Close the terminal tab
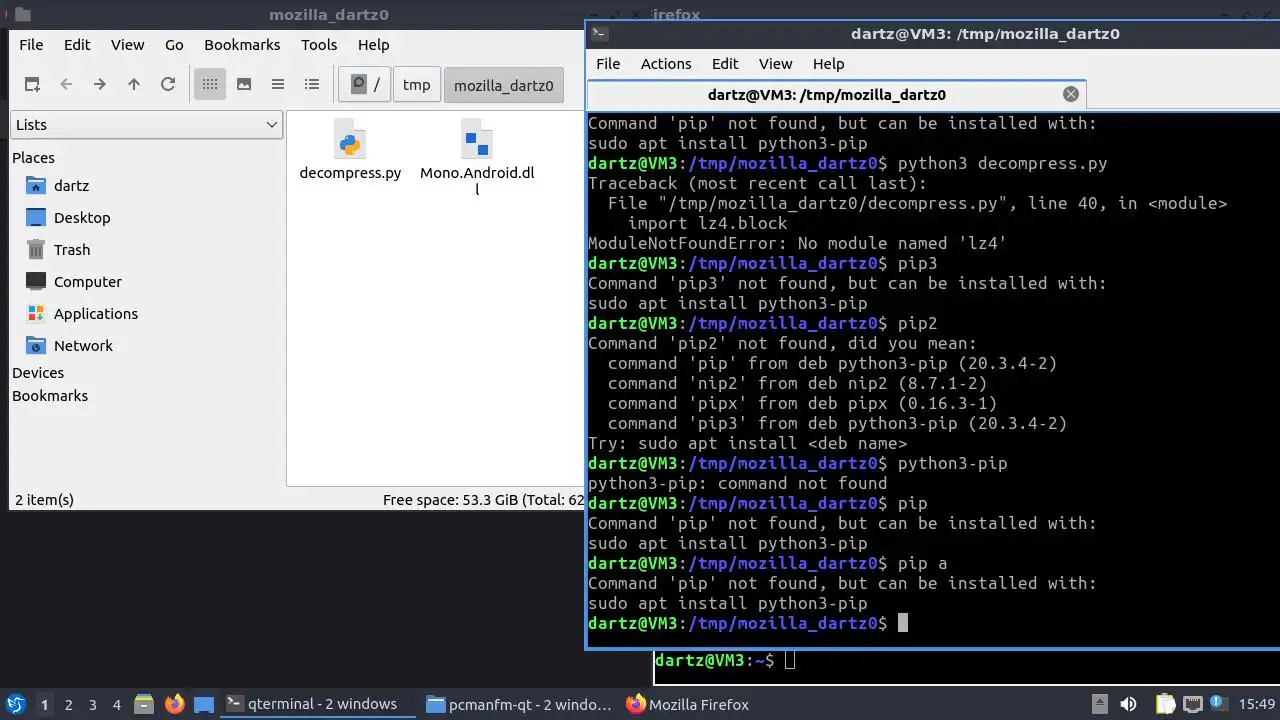This screenshot has width=1280, height=720. click(x=1071, y=94)
